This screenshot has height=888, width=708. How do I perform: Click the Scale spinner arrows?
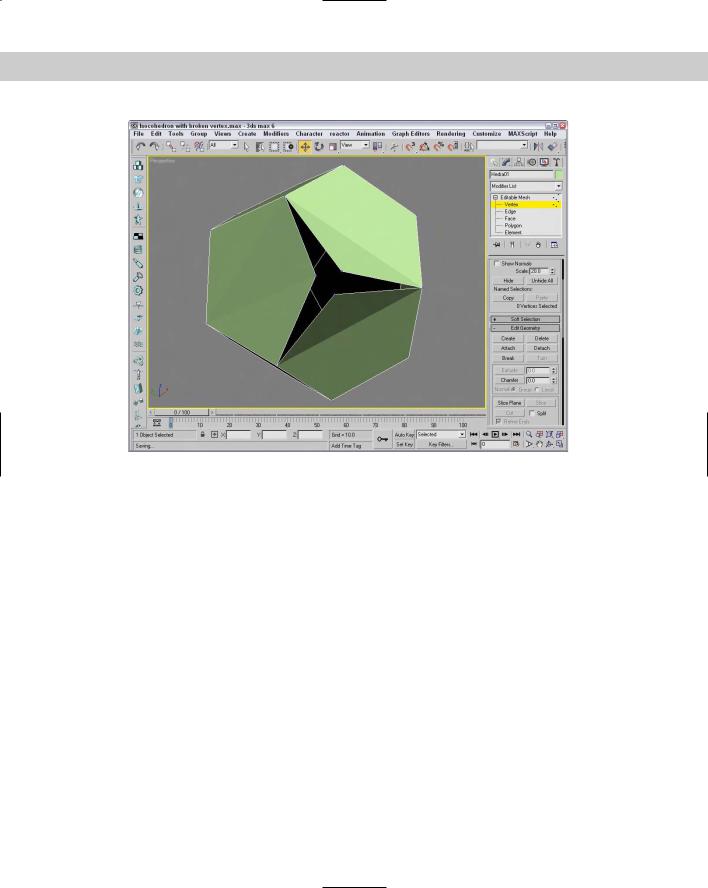point(553,271)
